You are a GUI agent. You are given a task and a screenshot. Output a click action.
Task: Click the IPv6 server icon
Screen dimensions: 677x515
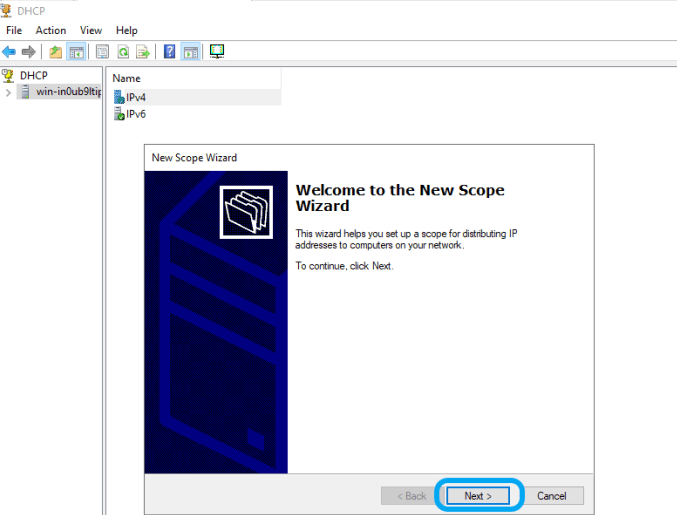click(x=119, y=114)
